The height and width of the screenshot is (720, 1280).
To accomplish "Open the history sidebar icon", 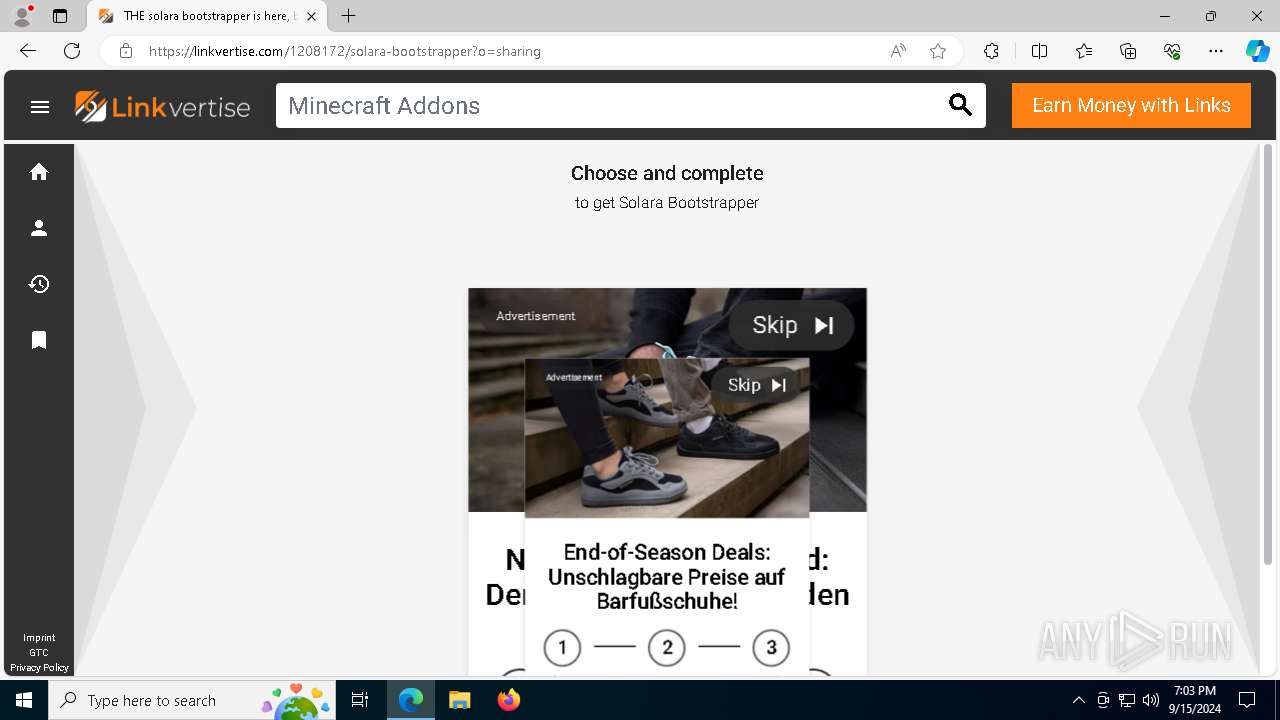I will click(39, 284).
